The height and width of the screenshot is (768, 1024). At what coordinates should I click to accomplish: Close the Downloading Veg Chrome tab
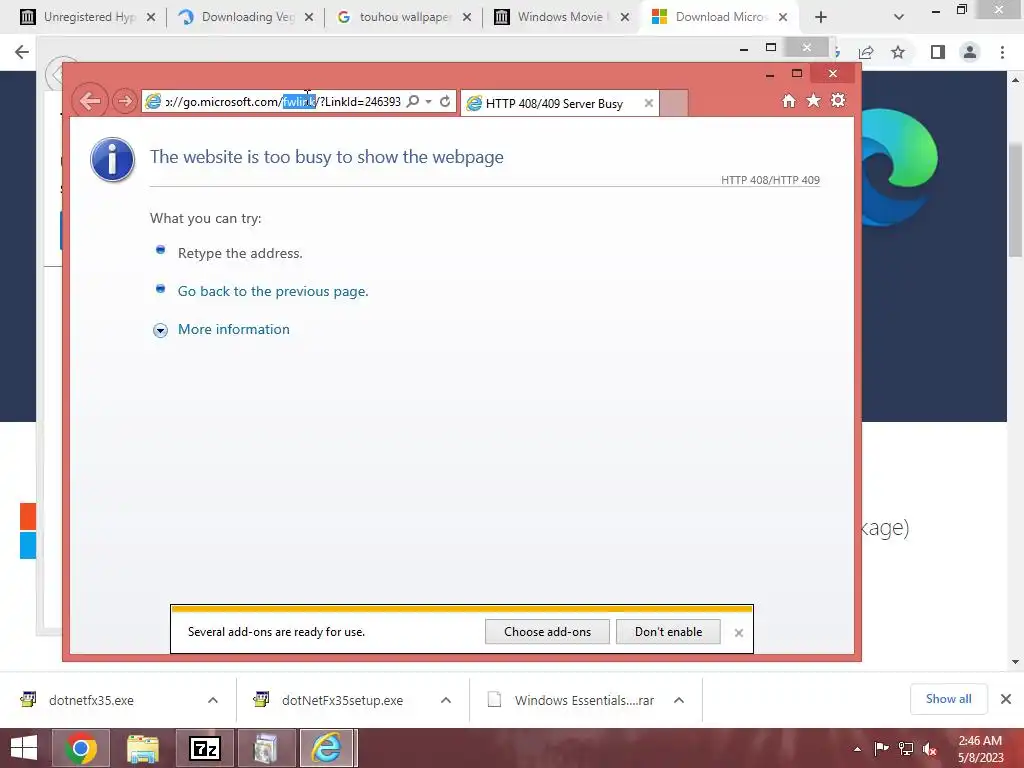pos(309,18)
